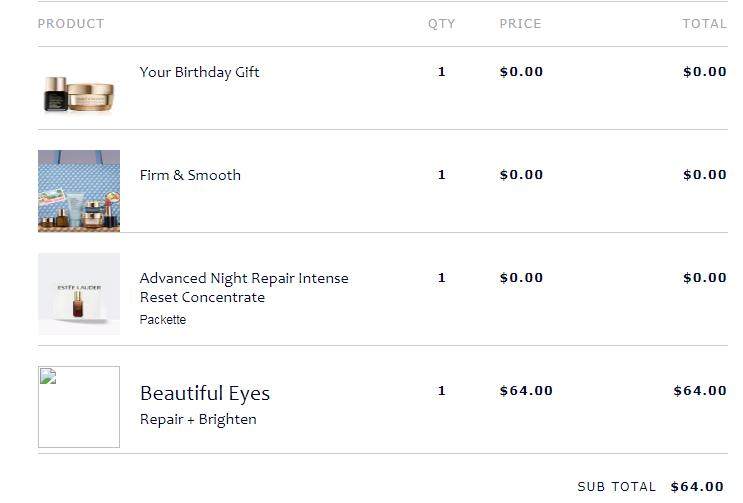Click the Packette size label

163,320
